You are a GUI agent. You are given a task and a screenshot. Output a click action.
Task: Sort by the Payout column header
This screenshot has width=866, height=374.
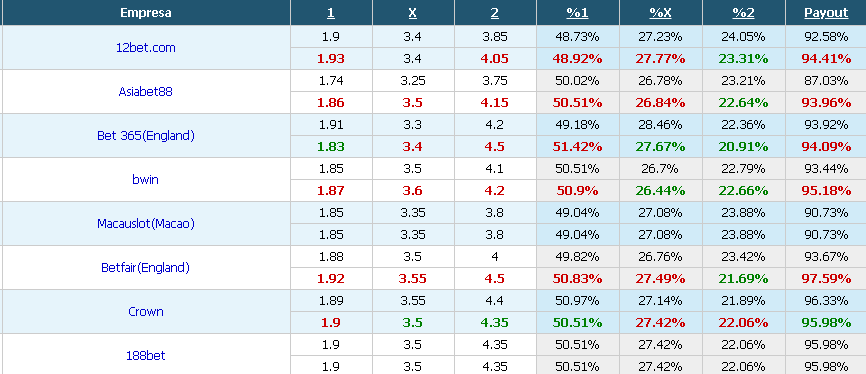826,13
